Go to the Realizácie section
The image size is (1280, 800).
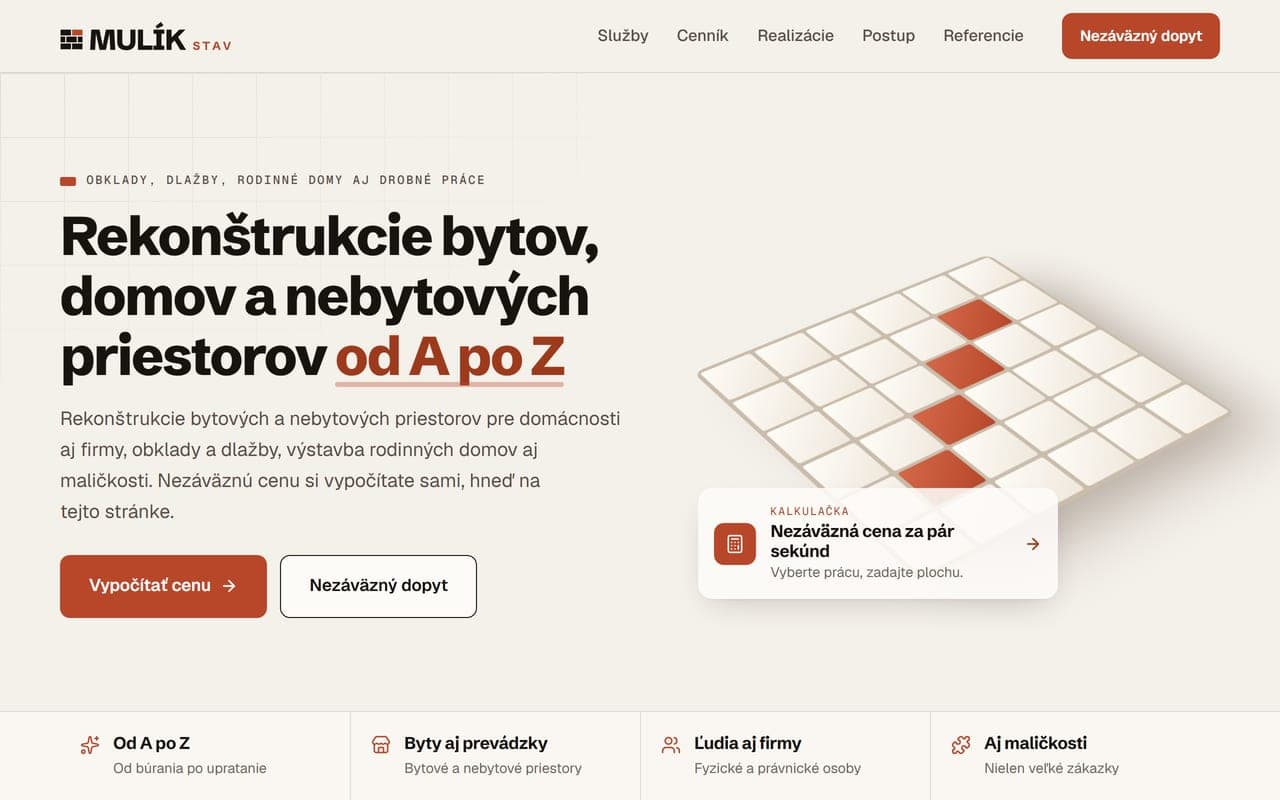point(796,36)
